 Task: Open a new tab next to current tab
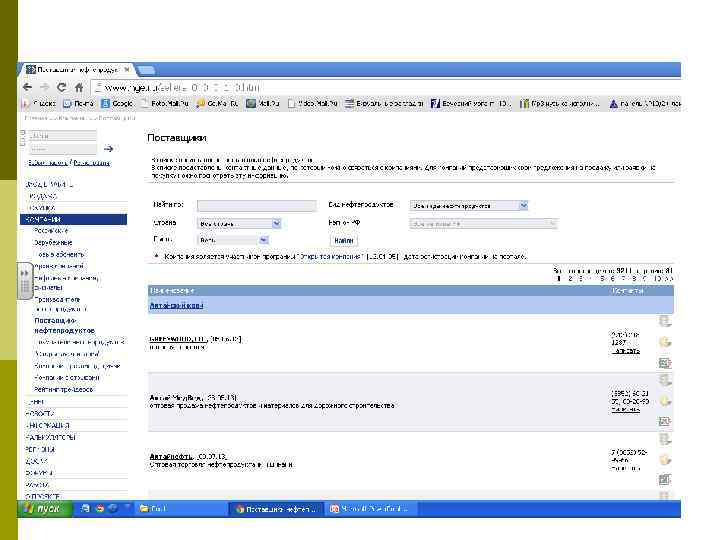(146, 70)
